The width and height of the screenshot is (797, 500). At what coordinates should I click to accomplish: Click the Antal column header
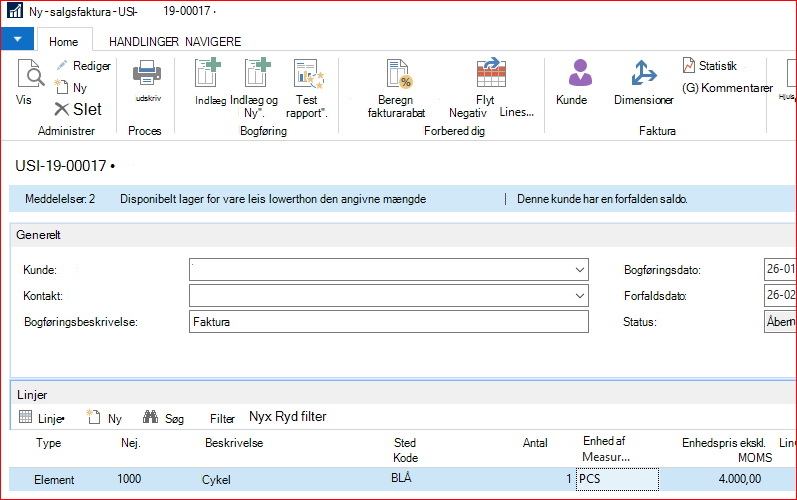[x=535, y=443]
